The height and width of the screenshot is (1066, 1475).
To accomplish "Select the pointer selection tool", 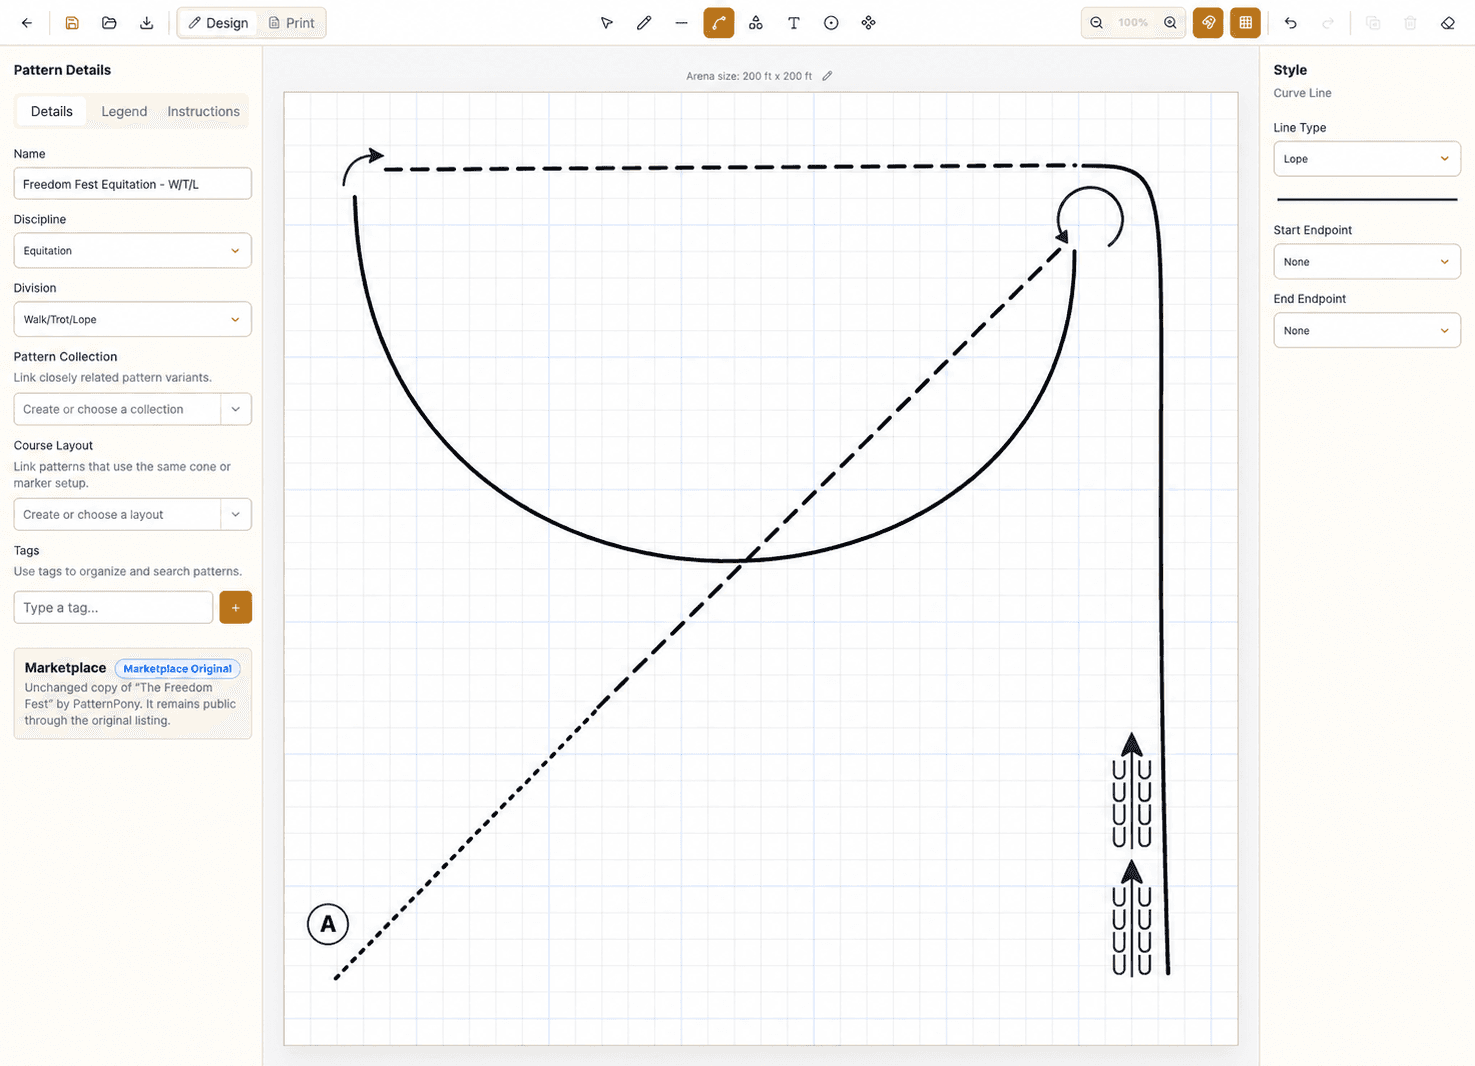I will pyautogui.click(x=606, y=23).
